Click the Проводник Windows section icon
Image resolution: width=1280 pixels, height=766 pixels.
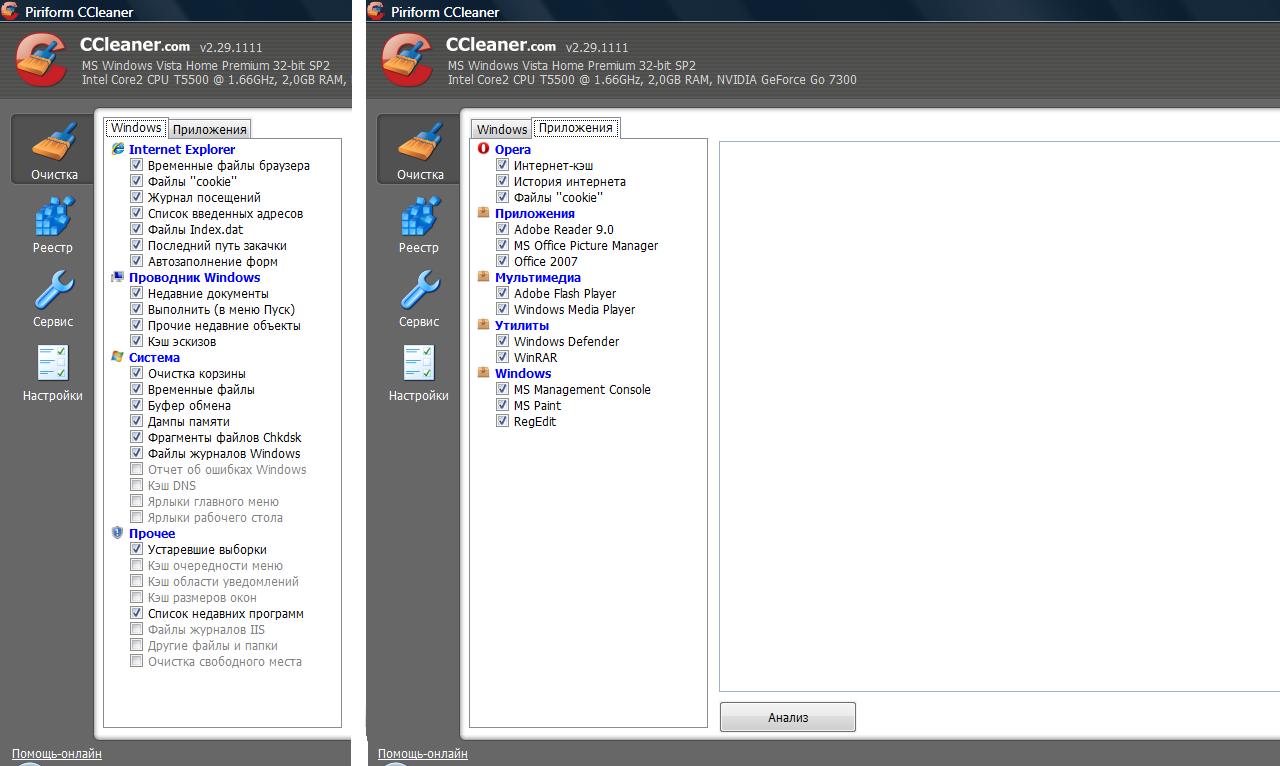click(x=118, y=277)
